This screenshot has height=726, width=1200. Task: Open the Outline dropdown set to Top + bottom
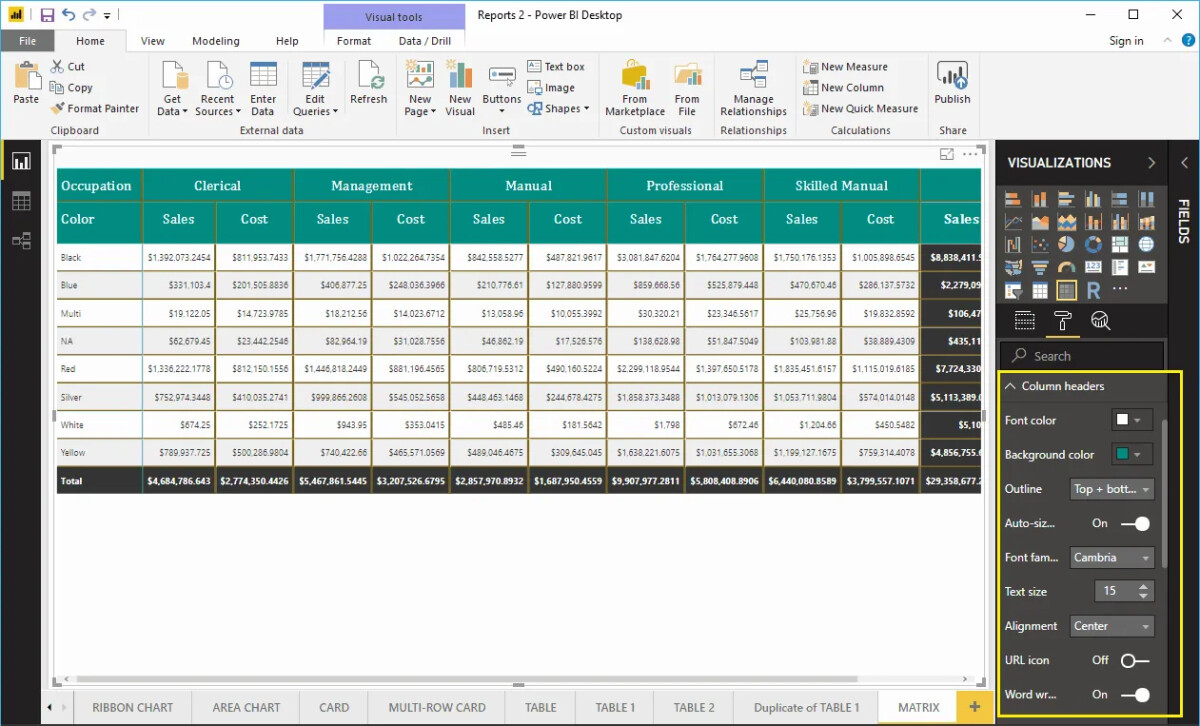tap(1111, 489)
